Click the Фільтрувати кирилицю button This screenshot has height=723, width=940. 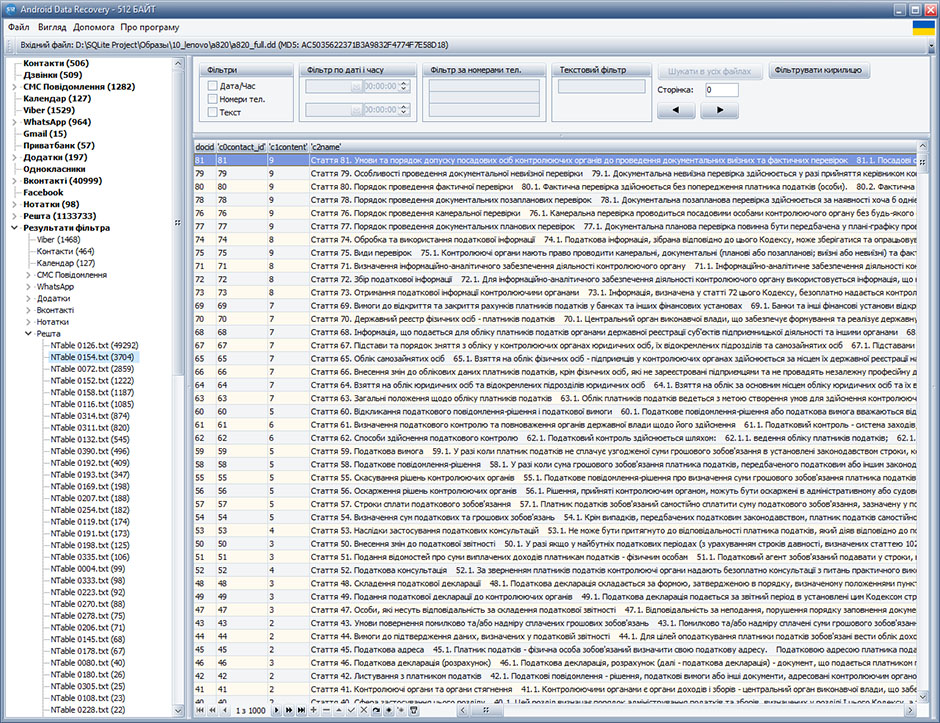[821, 71]
